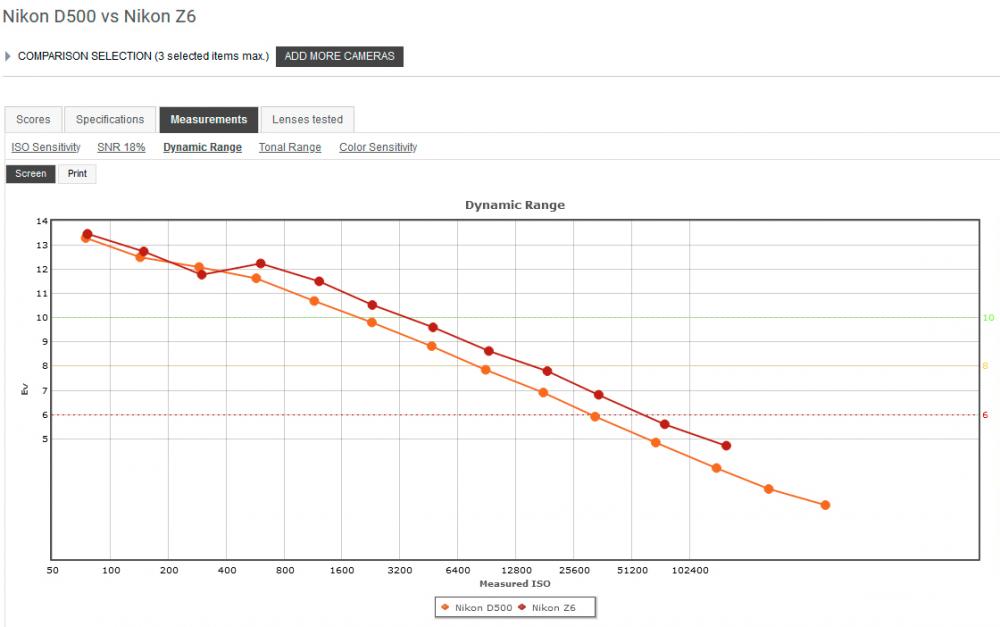Click the Z6 data point above ISO 800
The image size is (1000, 627).
[x=260, y=263]
